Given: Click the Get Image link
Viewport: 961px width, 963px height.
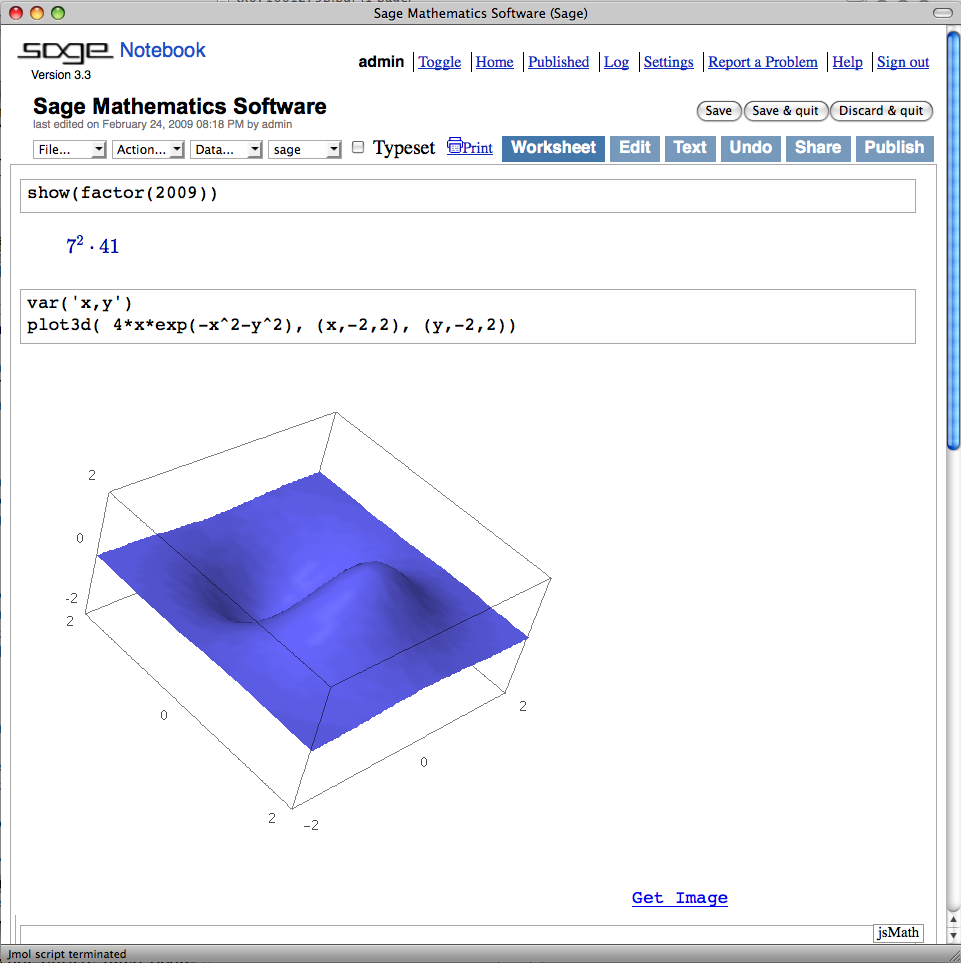Looking at the screenshot, I should coord(680,898).
